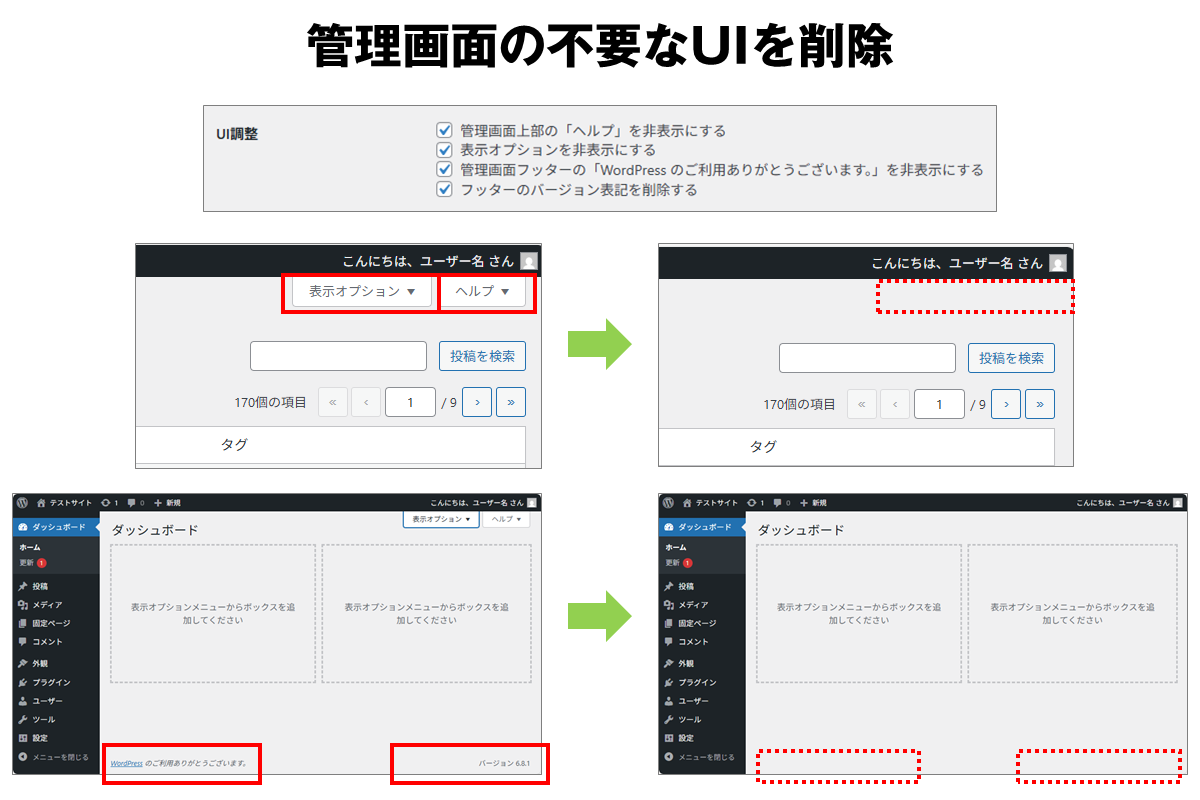Click テストサイト home icon in the right dashboard screenshot

689,502
